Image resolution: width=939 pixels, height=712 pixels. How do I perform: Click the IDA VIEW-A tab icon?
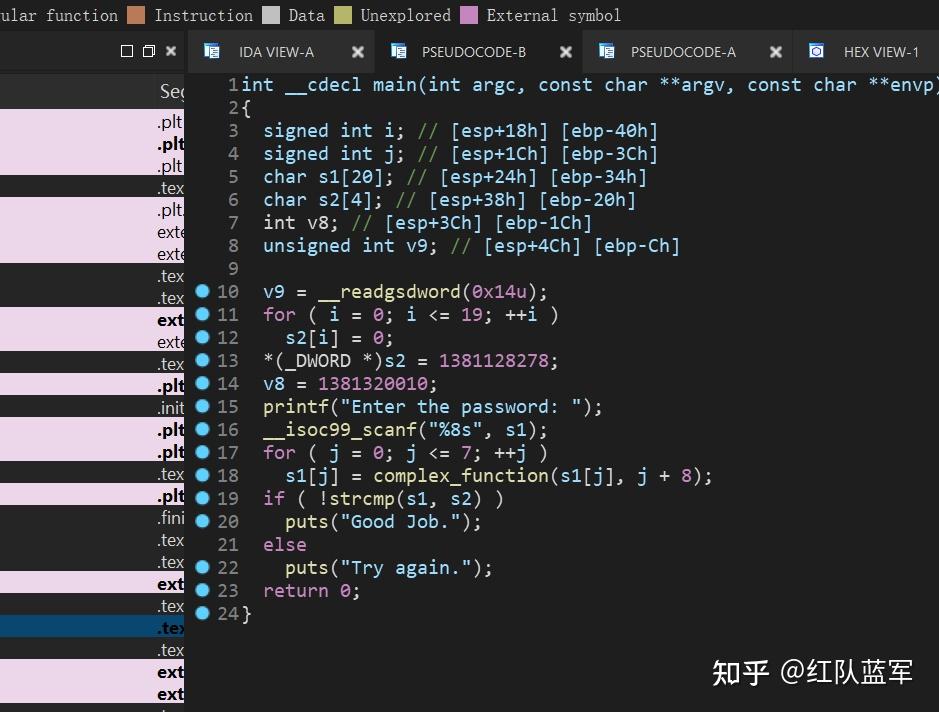pos(211,51)
